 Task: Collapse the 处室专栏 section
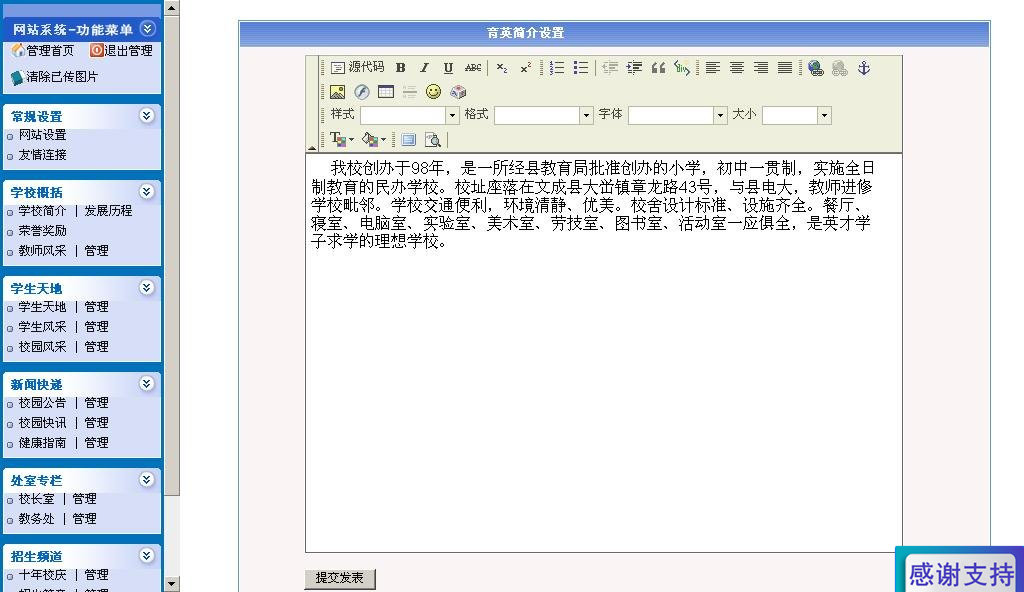point(147,480)
